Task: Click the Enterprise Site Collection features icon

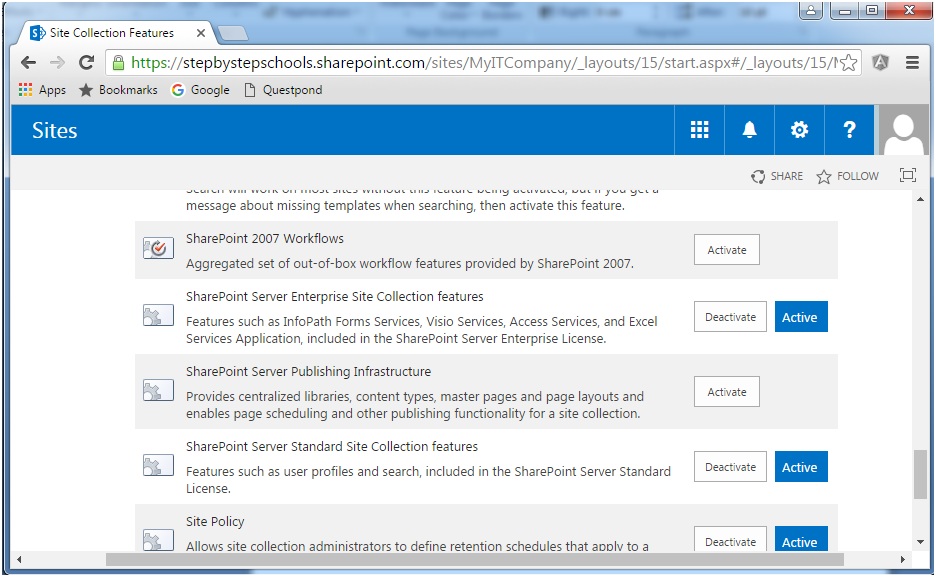Action: [158, 316]
